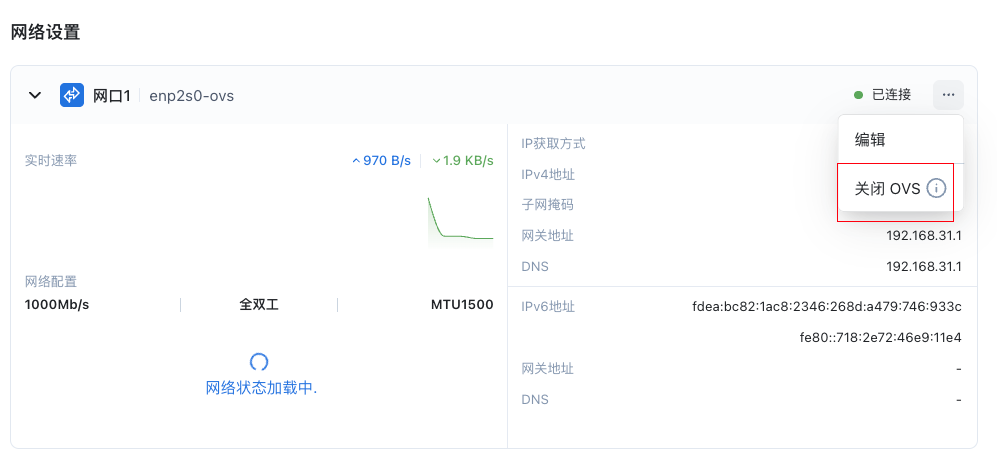Click the info icon beside 关闭 OVS
Screen dimensions: 997x476
[936, 188]
